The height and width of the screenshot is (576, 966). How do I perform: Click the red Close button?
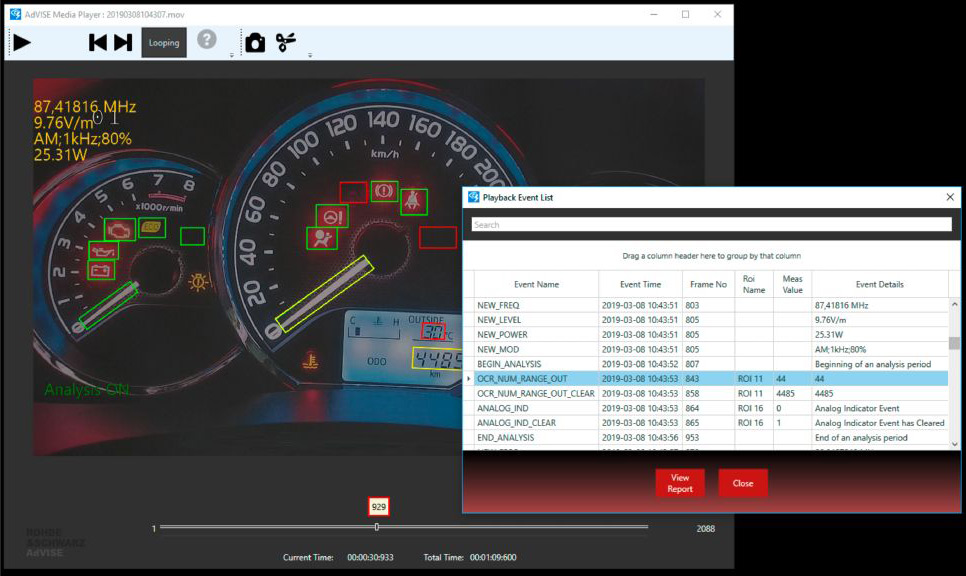743,483
